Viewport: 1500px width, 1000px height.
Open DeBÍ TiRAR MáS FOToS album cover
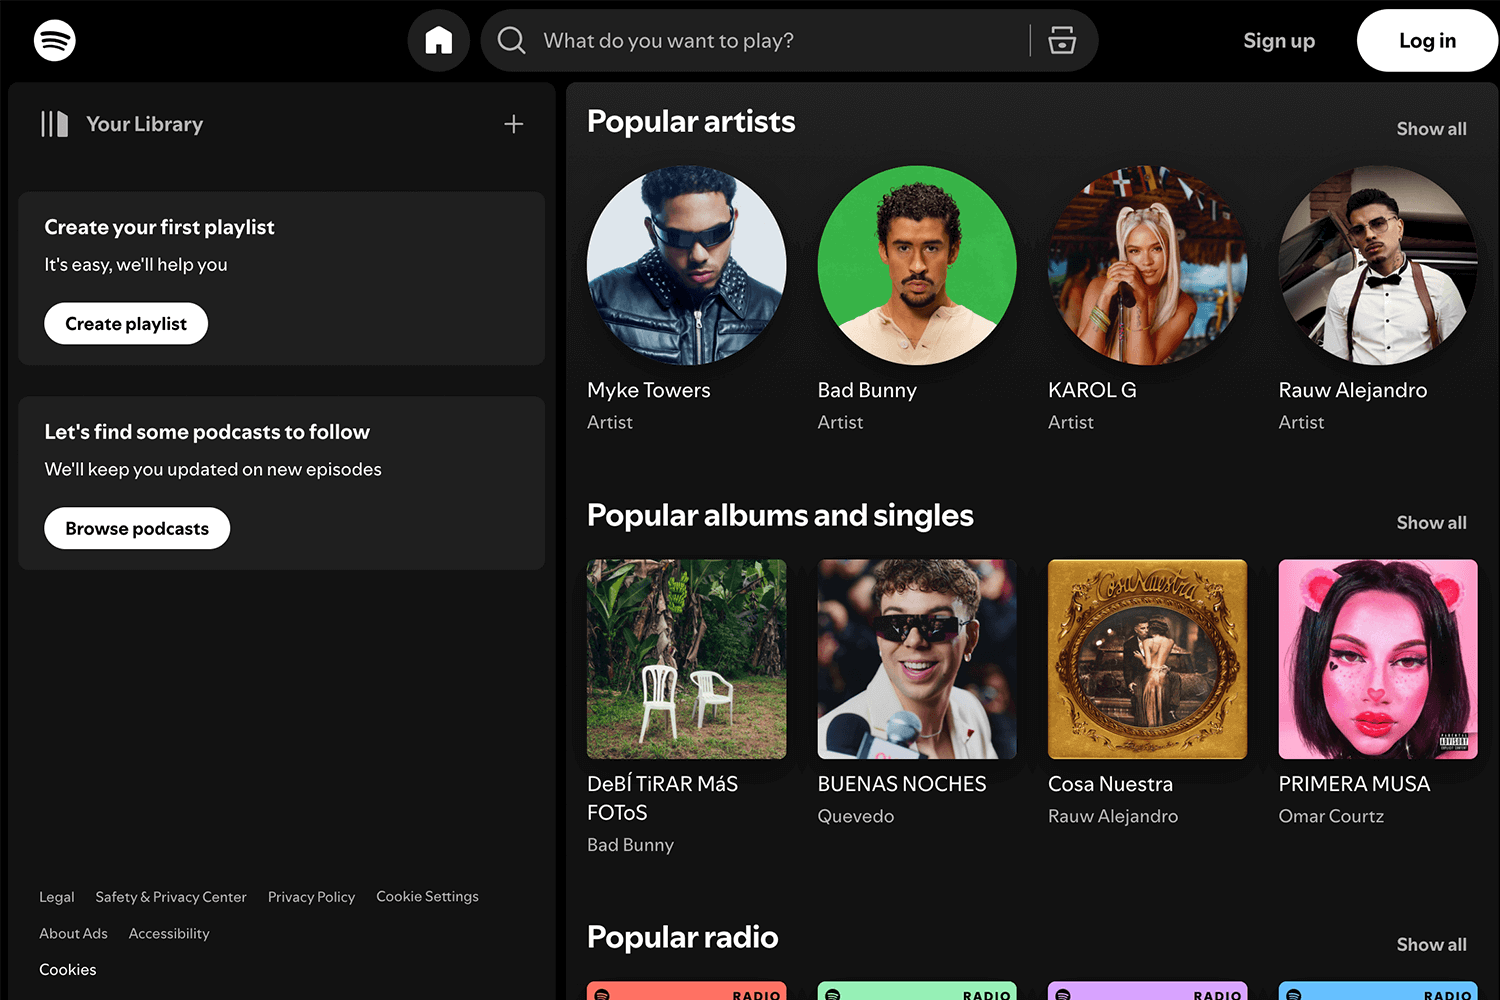(687, 659)
